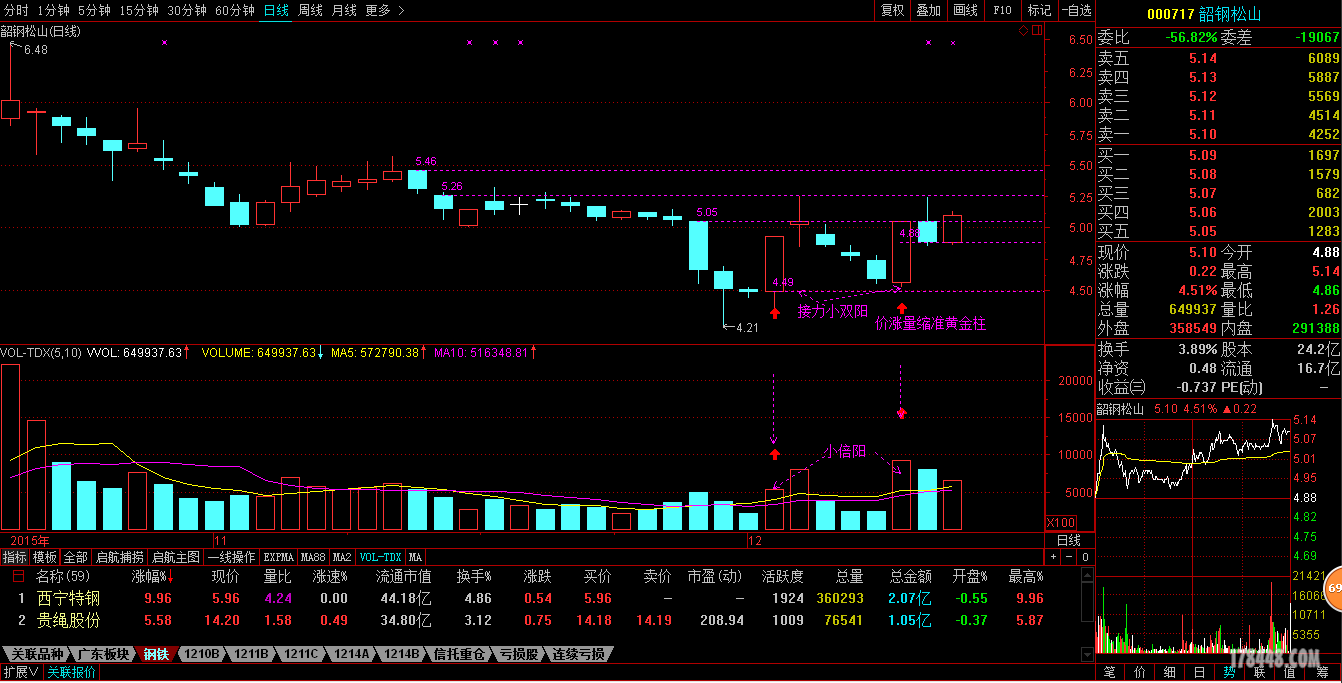Open the 筹 chip distribution tab
This screenshot has height=683, width=1342.
point(1321,672)
